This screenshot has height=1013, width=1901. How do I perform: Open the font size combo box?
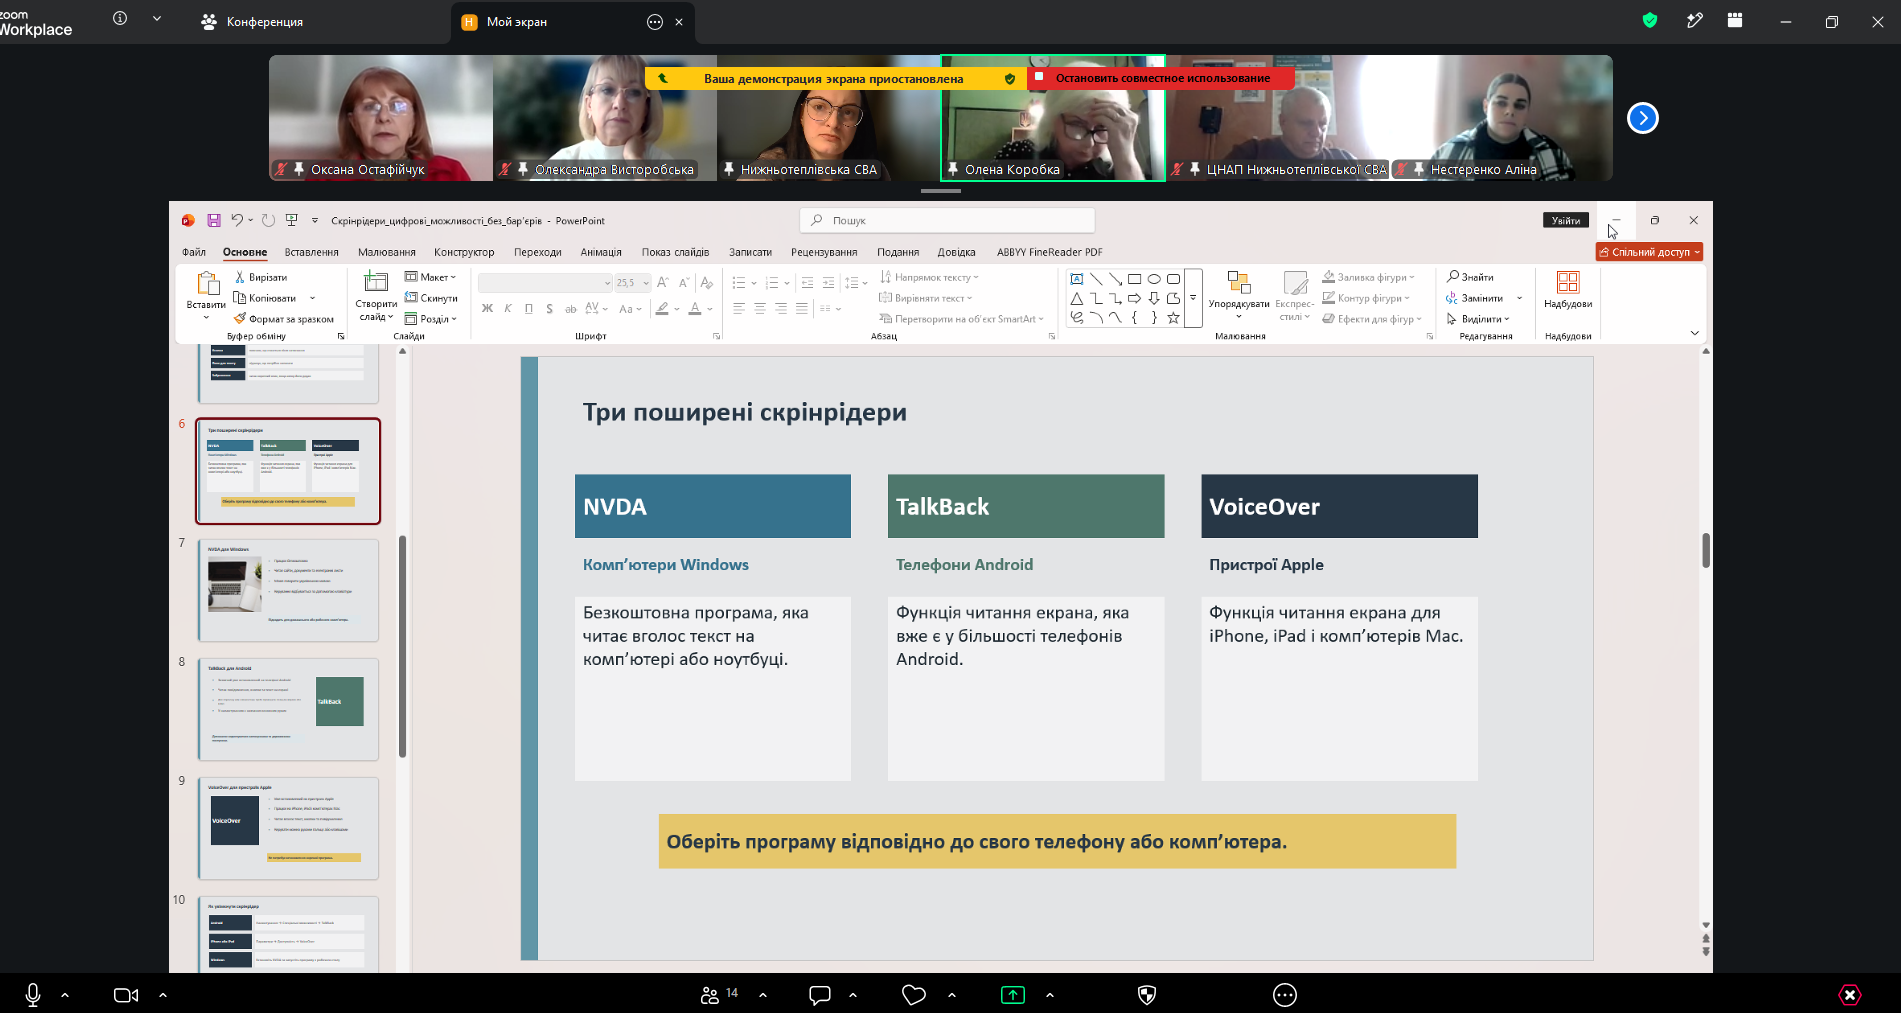(632, 283)
